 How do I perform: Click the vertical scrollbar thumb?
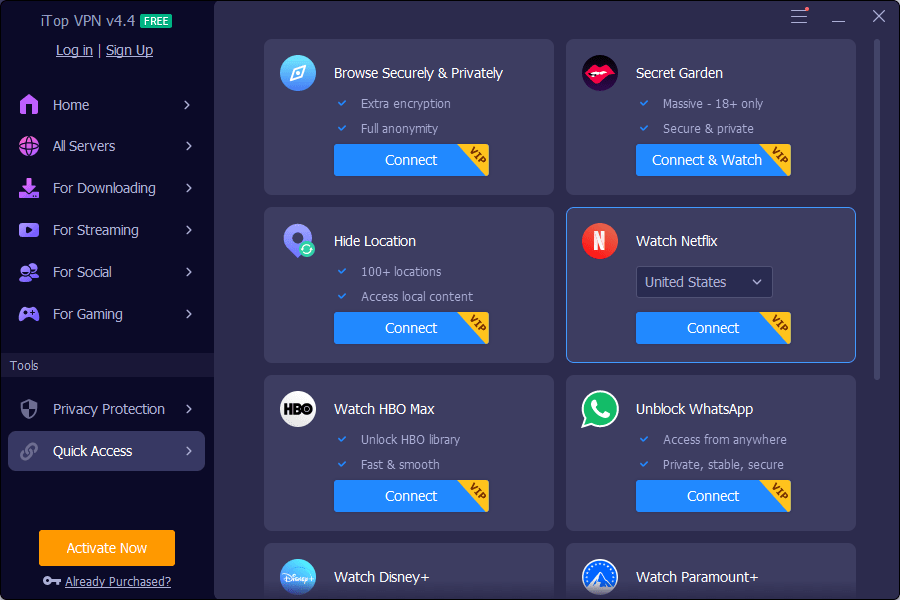coord(876,210)
